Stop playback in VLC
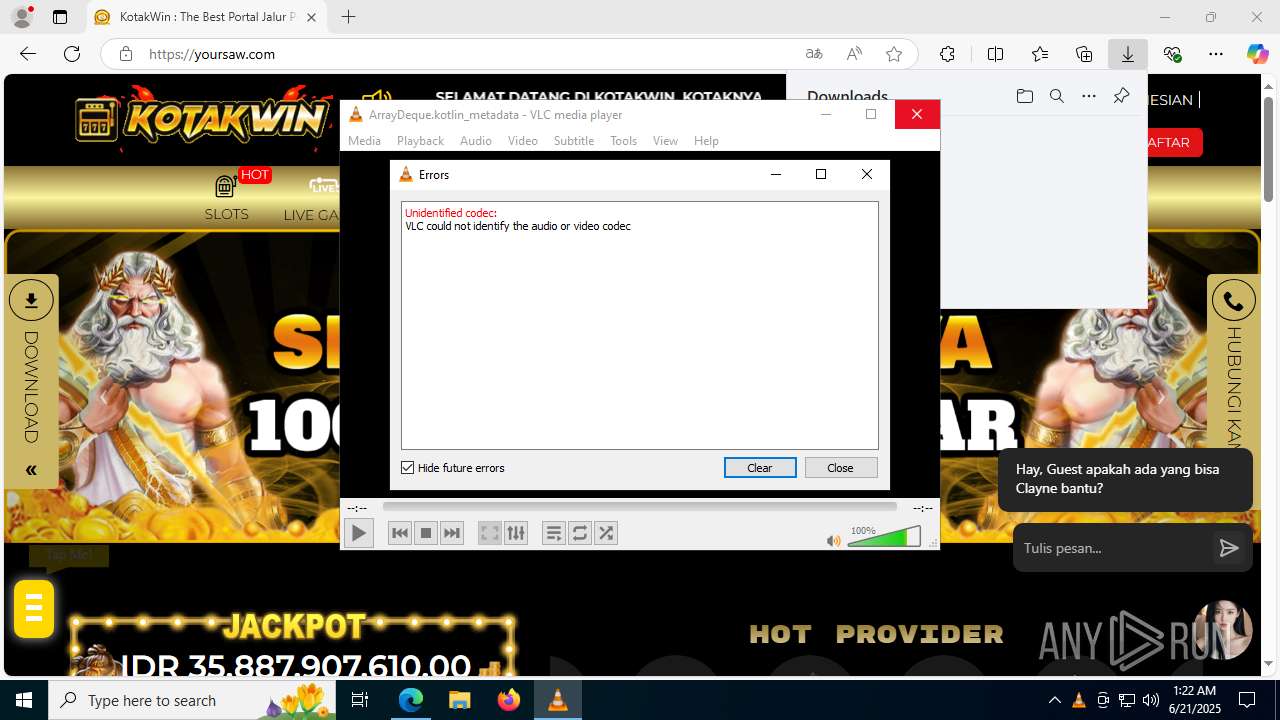The height and width of the screenshot is (720, 1280). (x=426, y=533)
